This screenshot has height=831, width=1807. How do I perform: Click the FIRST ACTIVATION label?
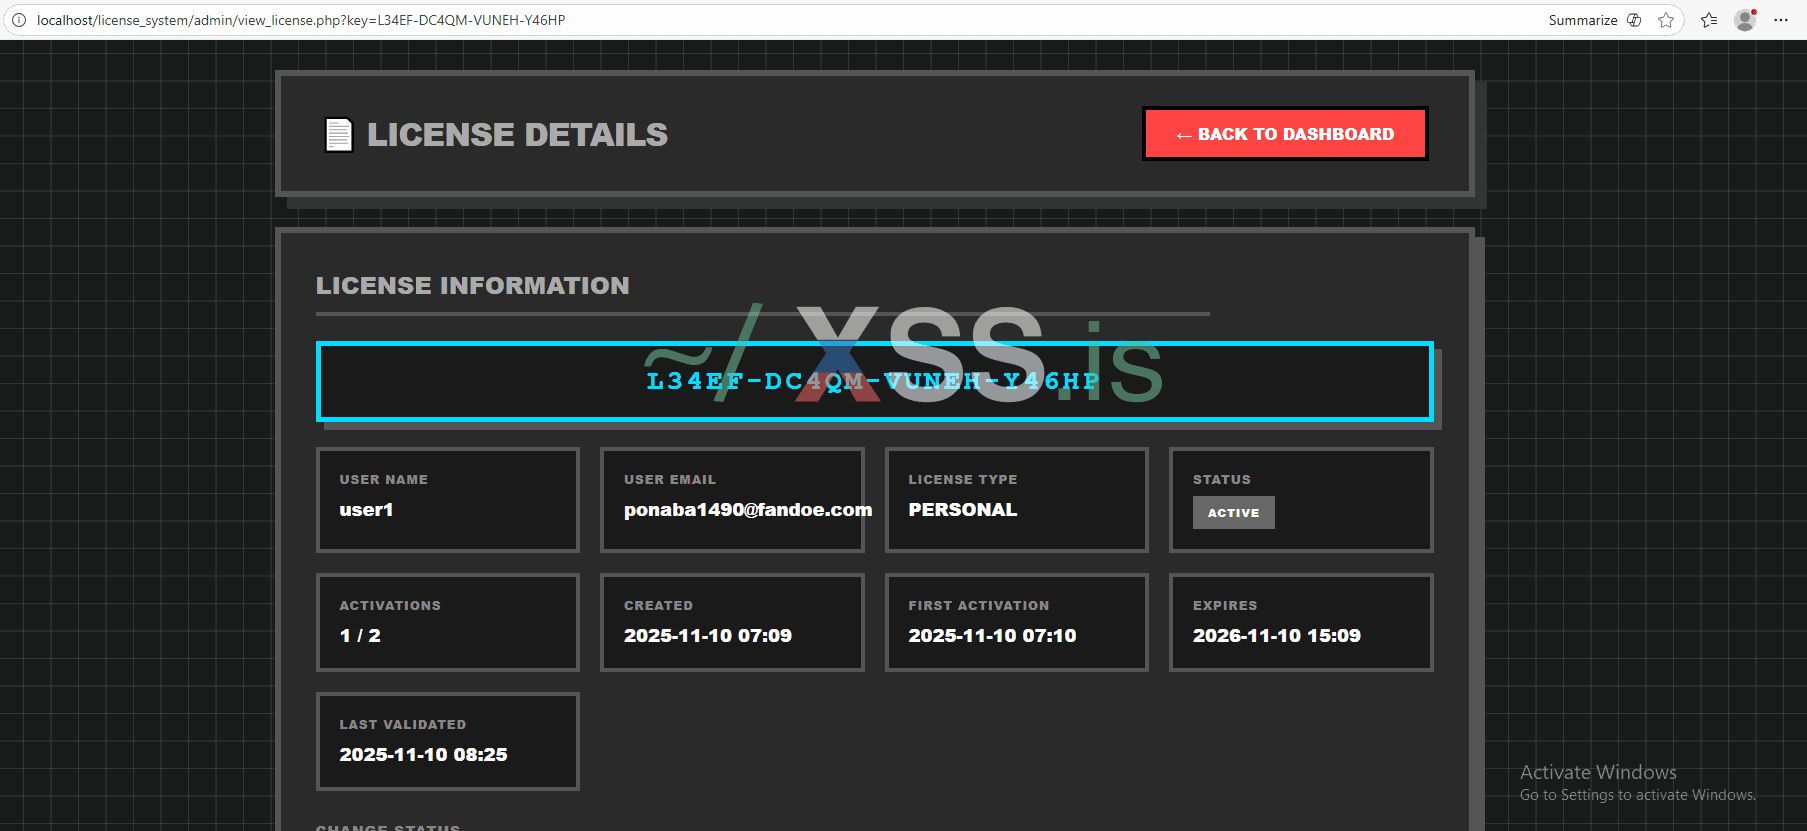pyautogui.click(x=979, y=606)
